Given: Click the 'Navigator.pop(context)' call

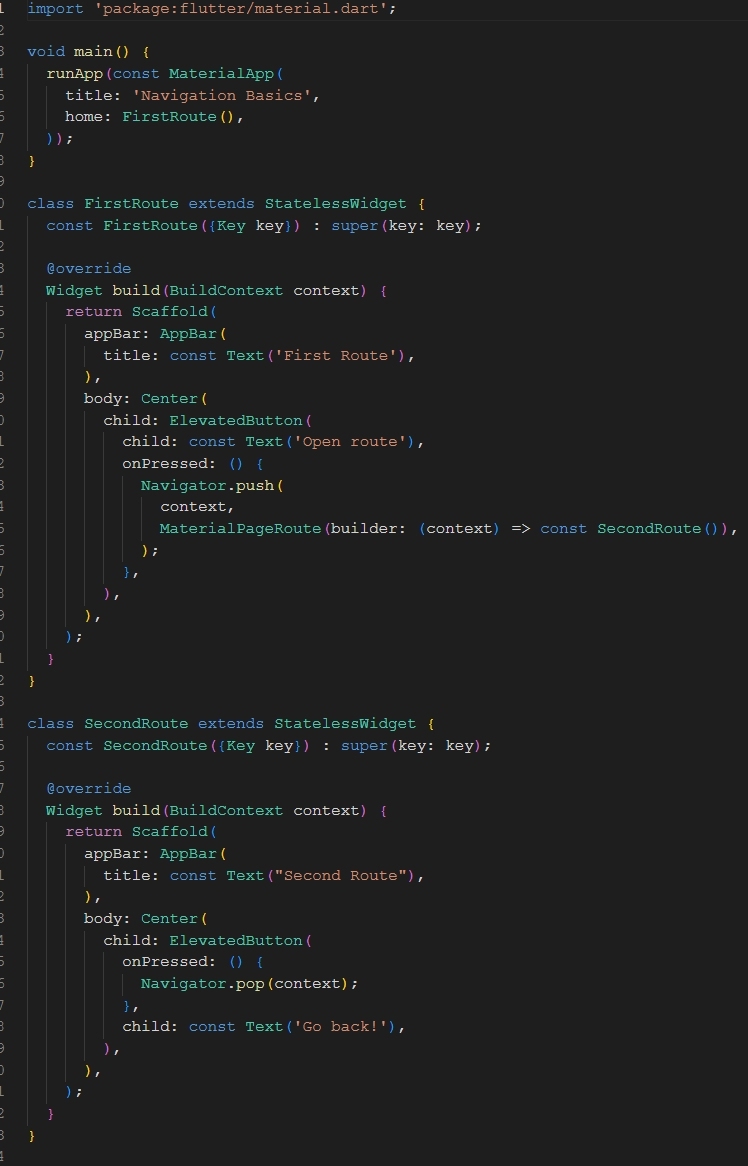Looking at the screenshot, I should click(244, 984).
